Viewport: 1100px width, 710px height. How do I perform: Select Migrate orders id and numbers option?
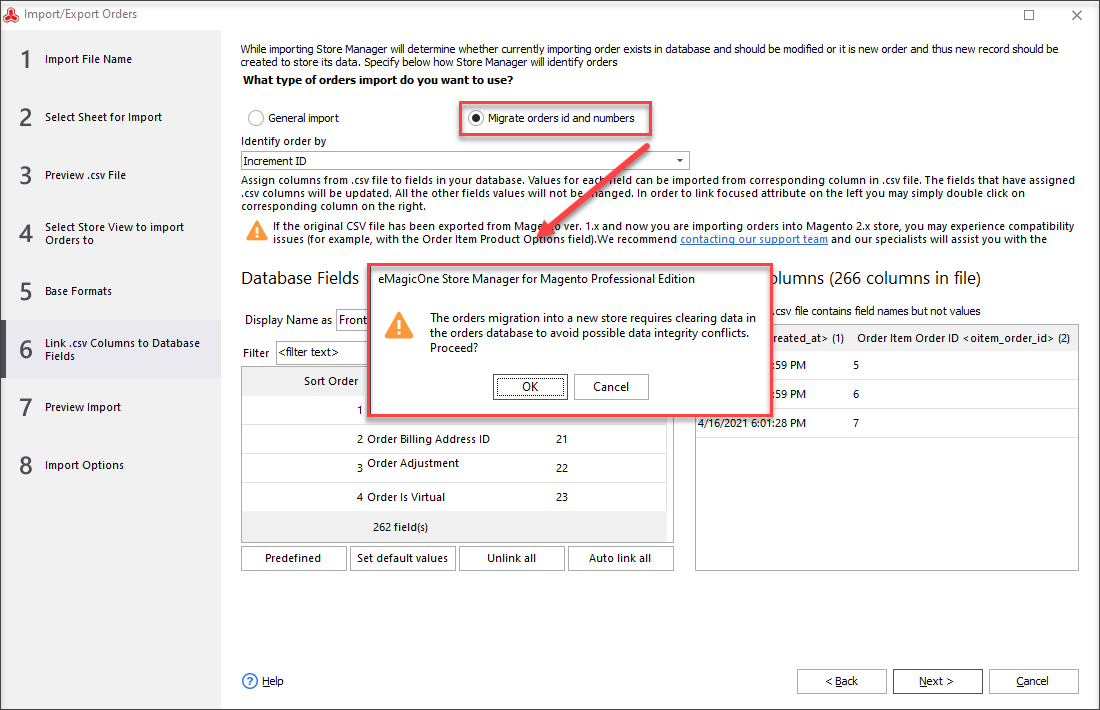(x=476, y=118)
